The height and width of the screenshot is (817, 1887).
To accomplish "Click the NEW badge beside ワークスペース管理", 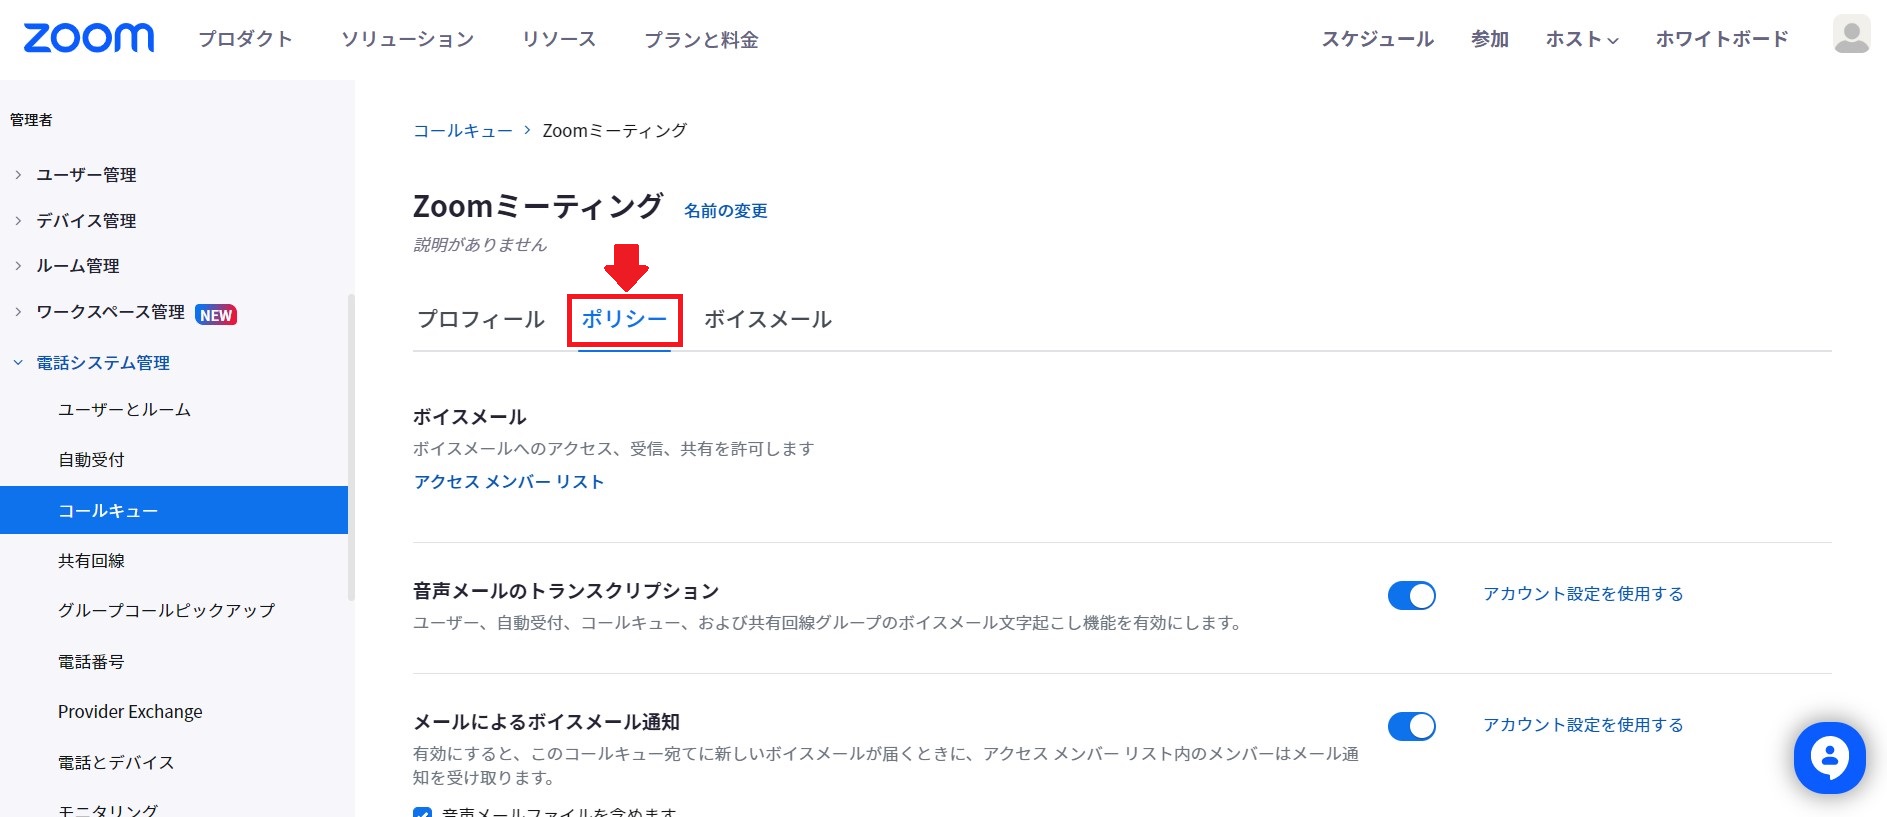I will click(x=216, y=315).
